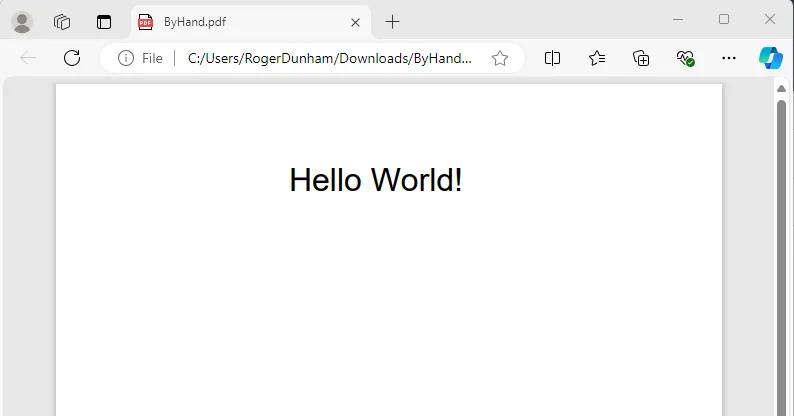Click the address bar file path

pos(330,58)
